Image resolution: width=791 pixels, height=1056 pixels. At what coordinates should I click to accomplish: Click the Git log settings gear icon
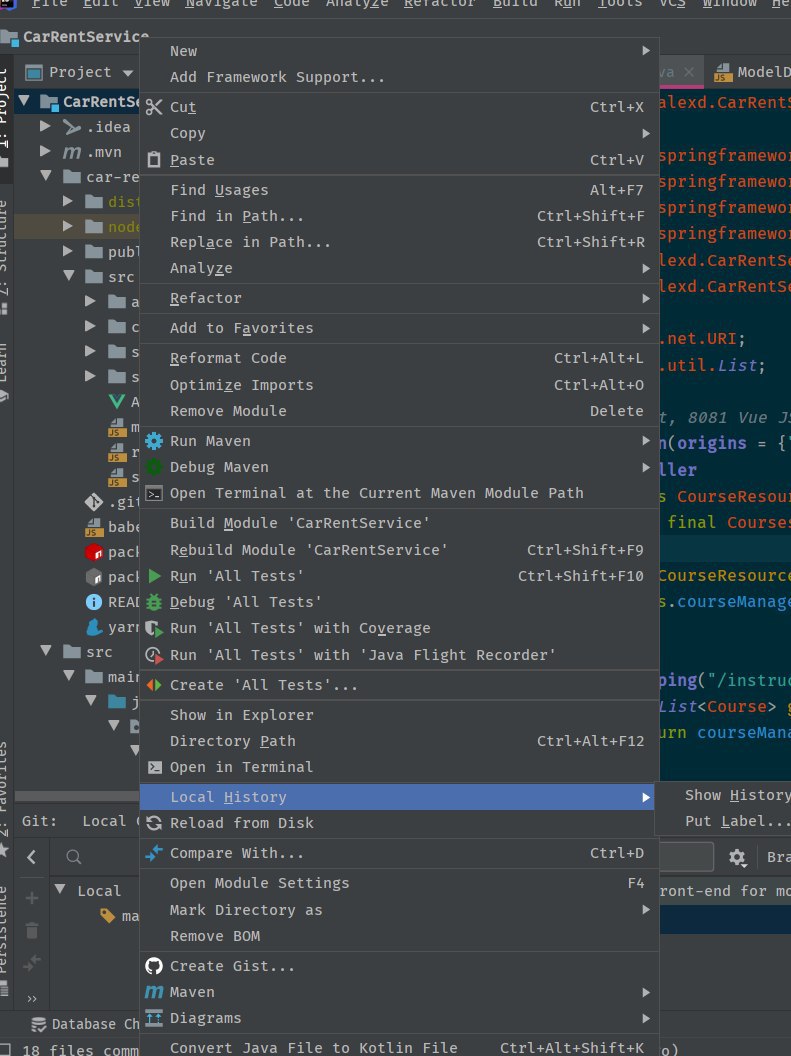pos(737,857)
